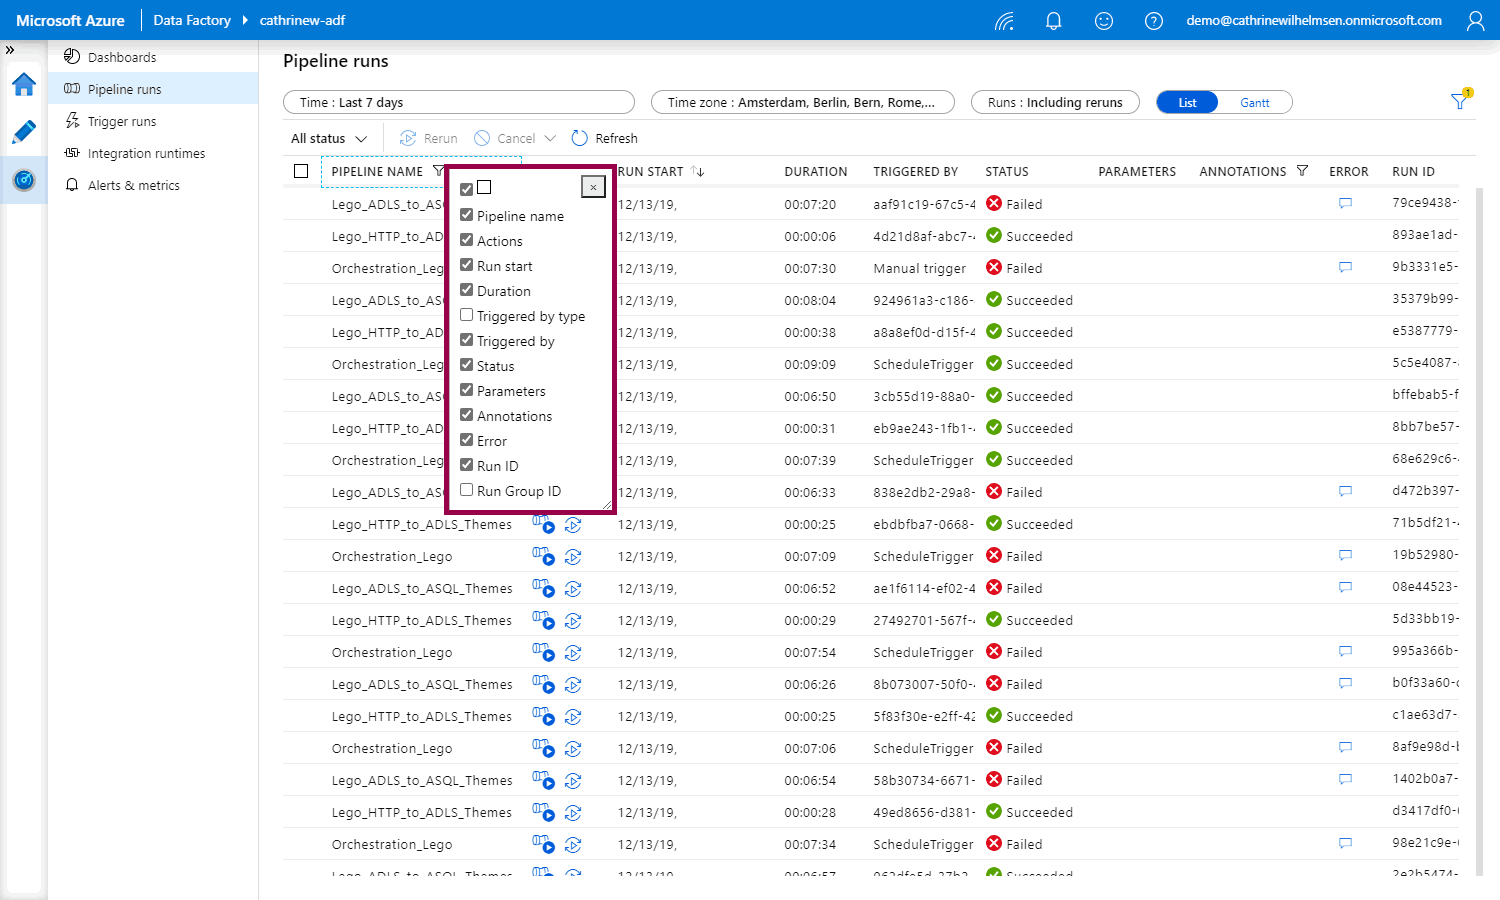
Task: Open the help question mark icon
Action: (1153, 21)
